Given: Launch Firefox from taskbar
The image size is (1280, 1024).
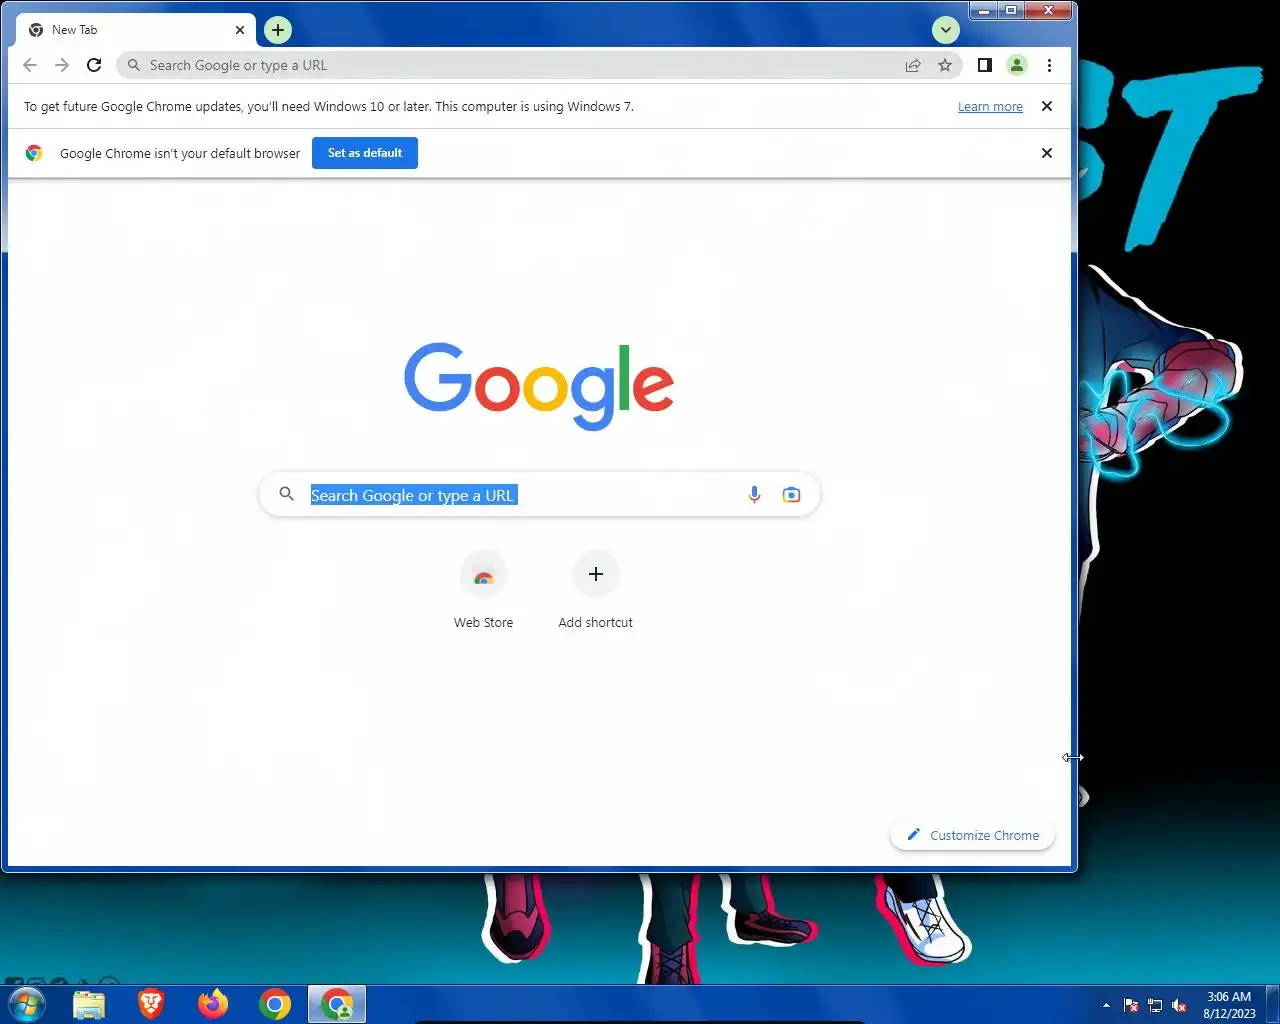Looking at the screenshot, I should click(213, 1004).
